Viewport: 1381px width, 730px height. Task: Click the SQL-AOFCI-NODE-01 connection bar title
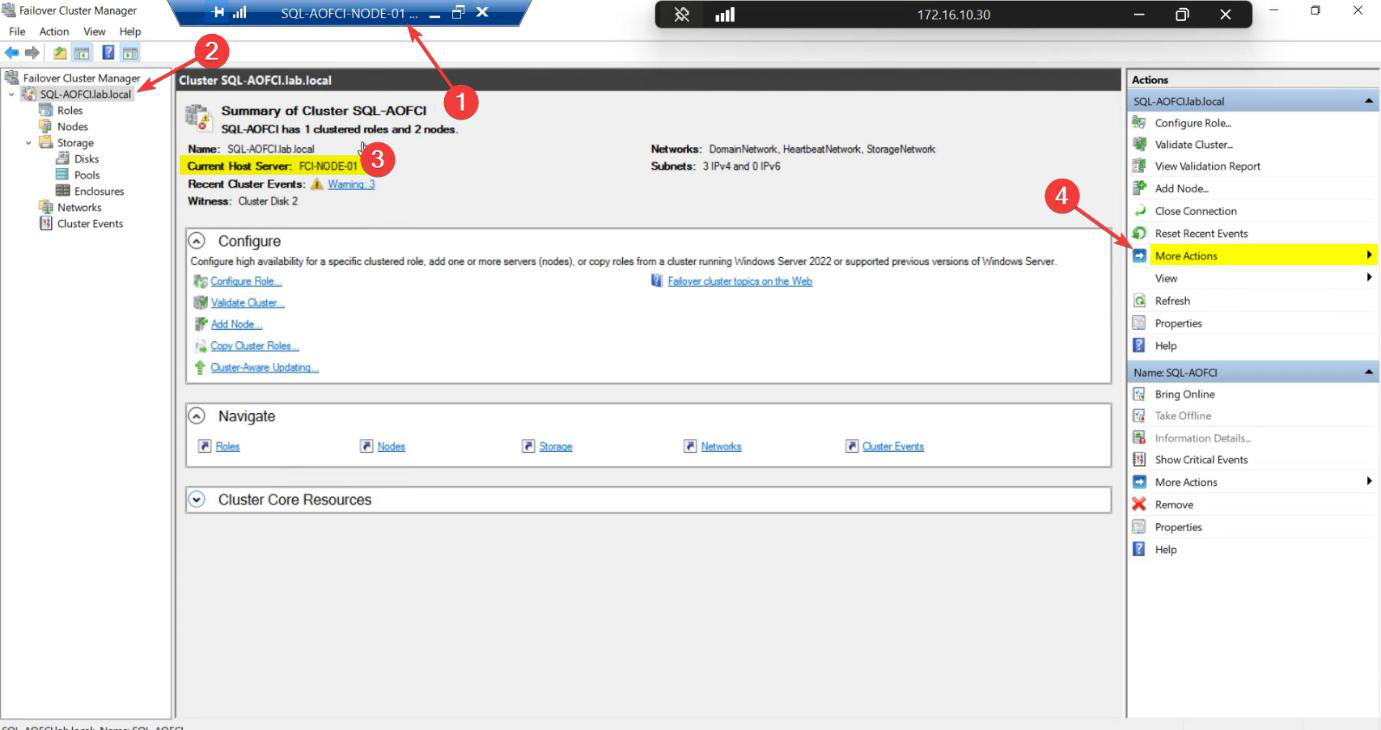point(350,12)
